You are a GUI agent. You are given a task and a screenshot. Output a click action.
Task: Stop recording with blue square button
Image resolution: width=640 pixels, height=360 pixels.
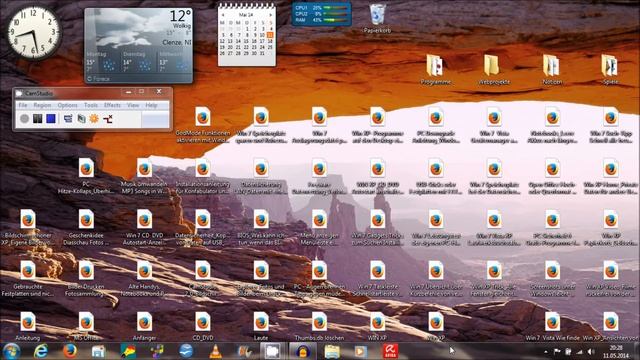pyautogui.click(x=51, y=119)
